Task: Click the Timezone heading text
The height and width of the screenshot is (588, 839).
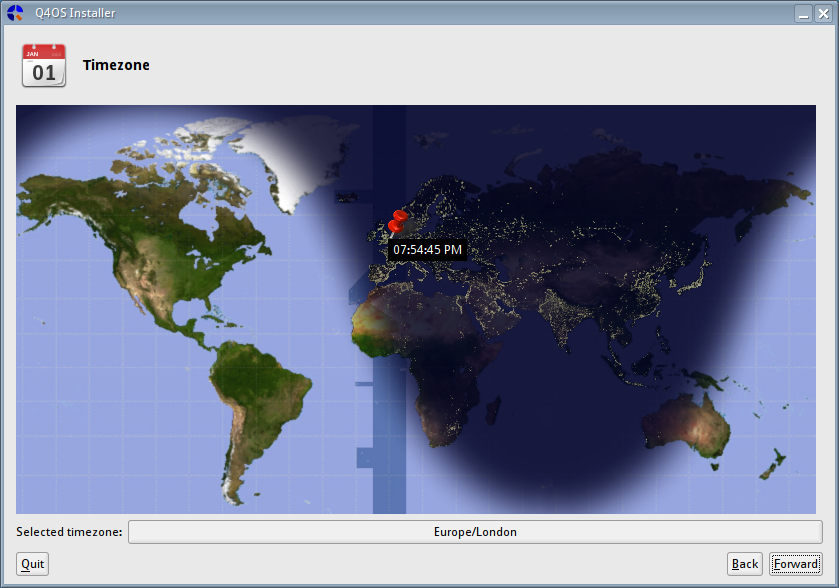Action: [116, 65]
